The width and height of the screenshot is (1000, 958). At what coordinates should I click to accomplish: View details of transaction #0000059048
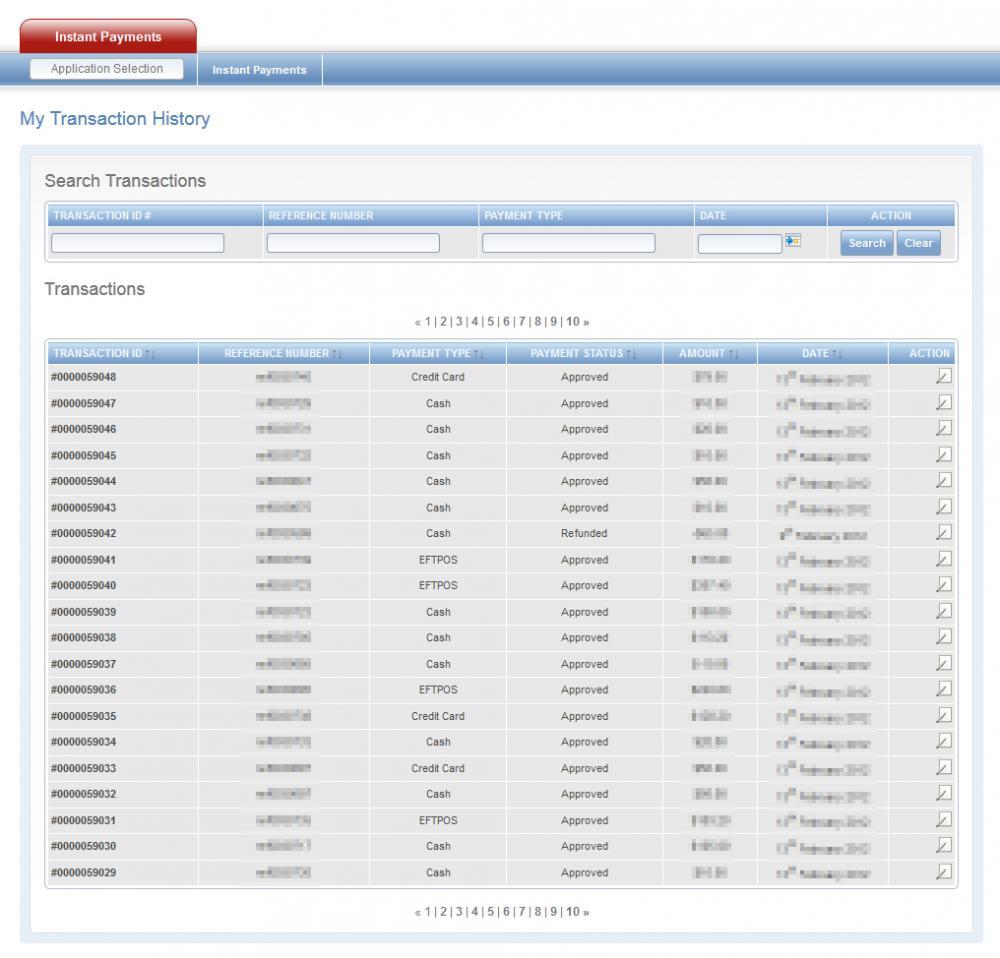(x=942, y=377)
